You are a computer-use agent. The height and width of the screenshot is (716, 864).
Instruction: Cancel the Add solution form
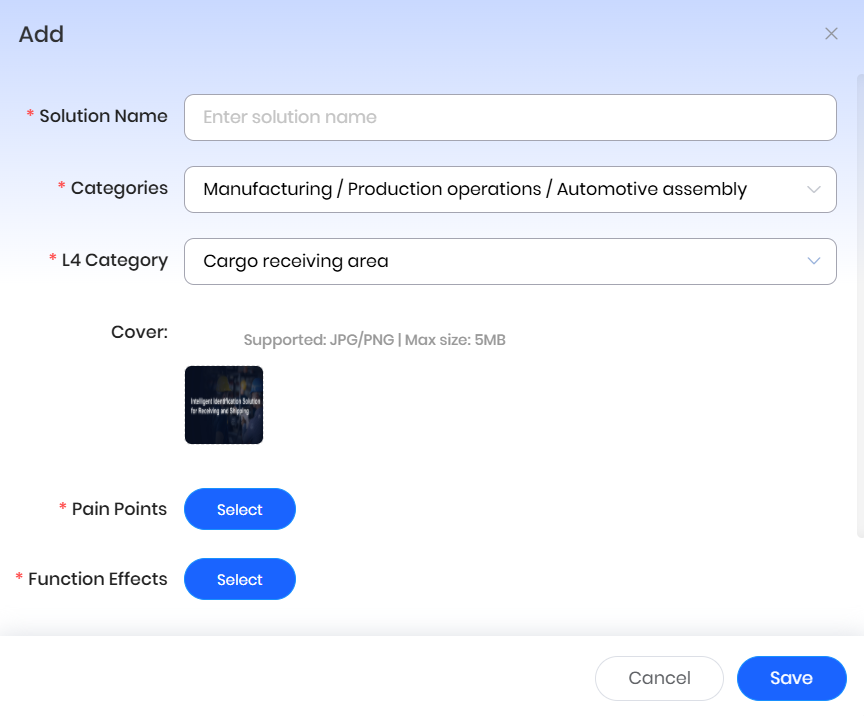click(659, 678)
